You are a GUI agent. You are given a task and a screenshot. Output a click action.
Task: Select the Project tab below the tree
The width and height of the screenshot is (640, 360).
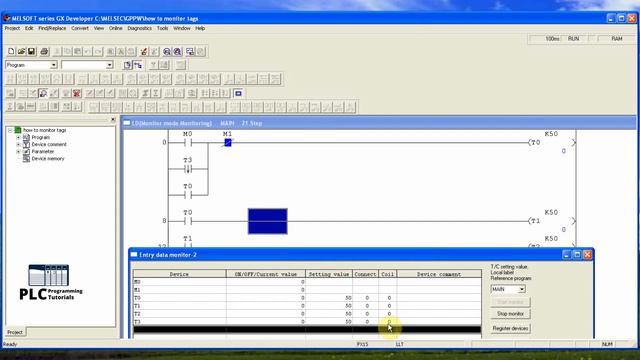point(15,332)
